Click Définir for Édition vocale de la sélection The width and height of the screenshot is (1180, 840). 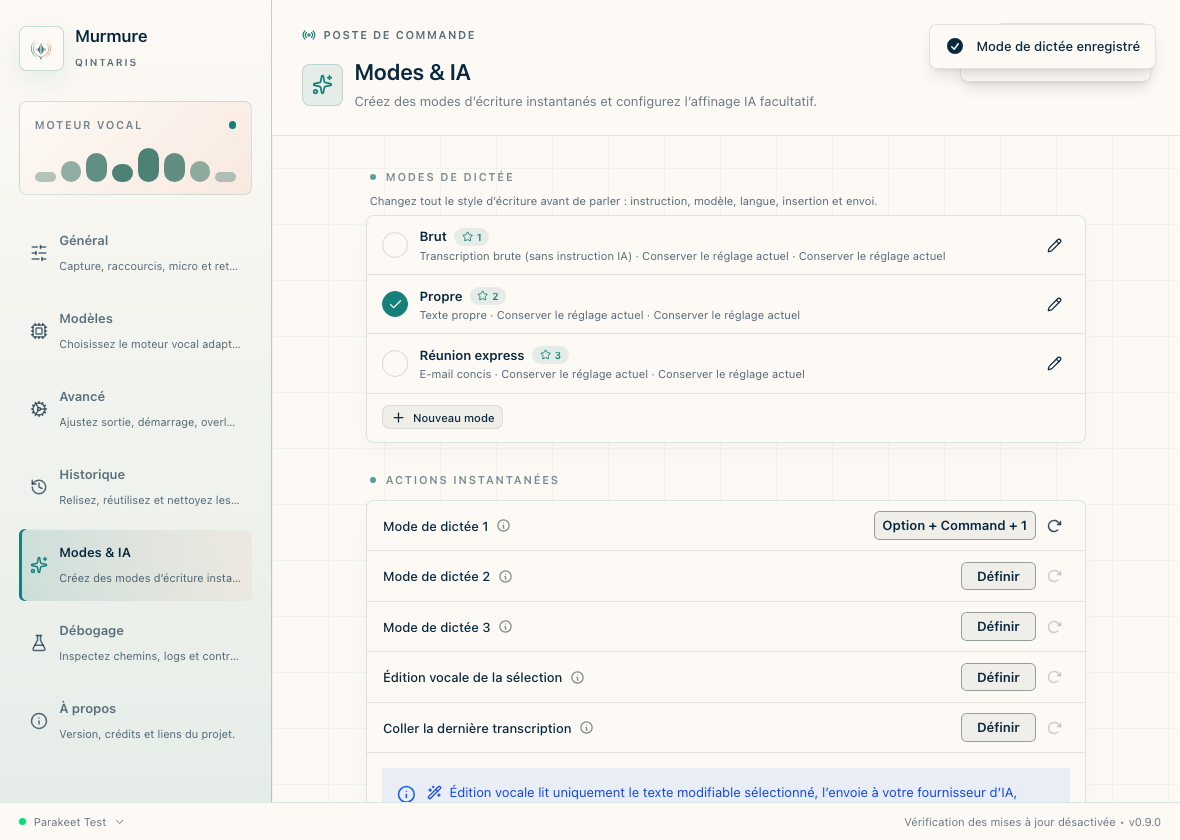tap(998, 677)
